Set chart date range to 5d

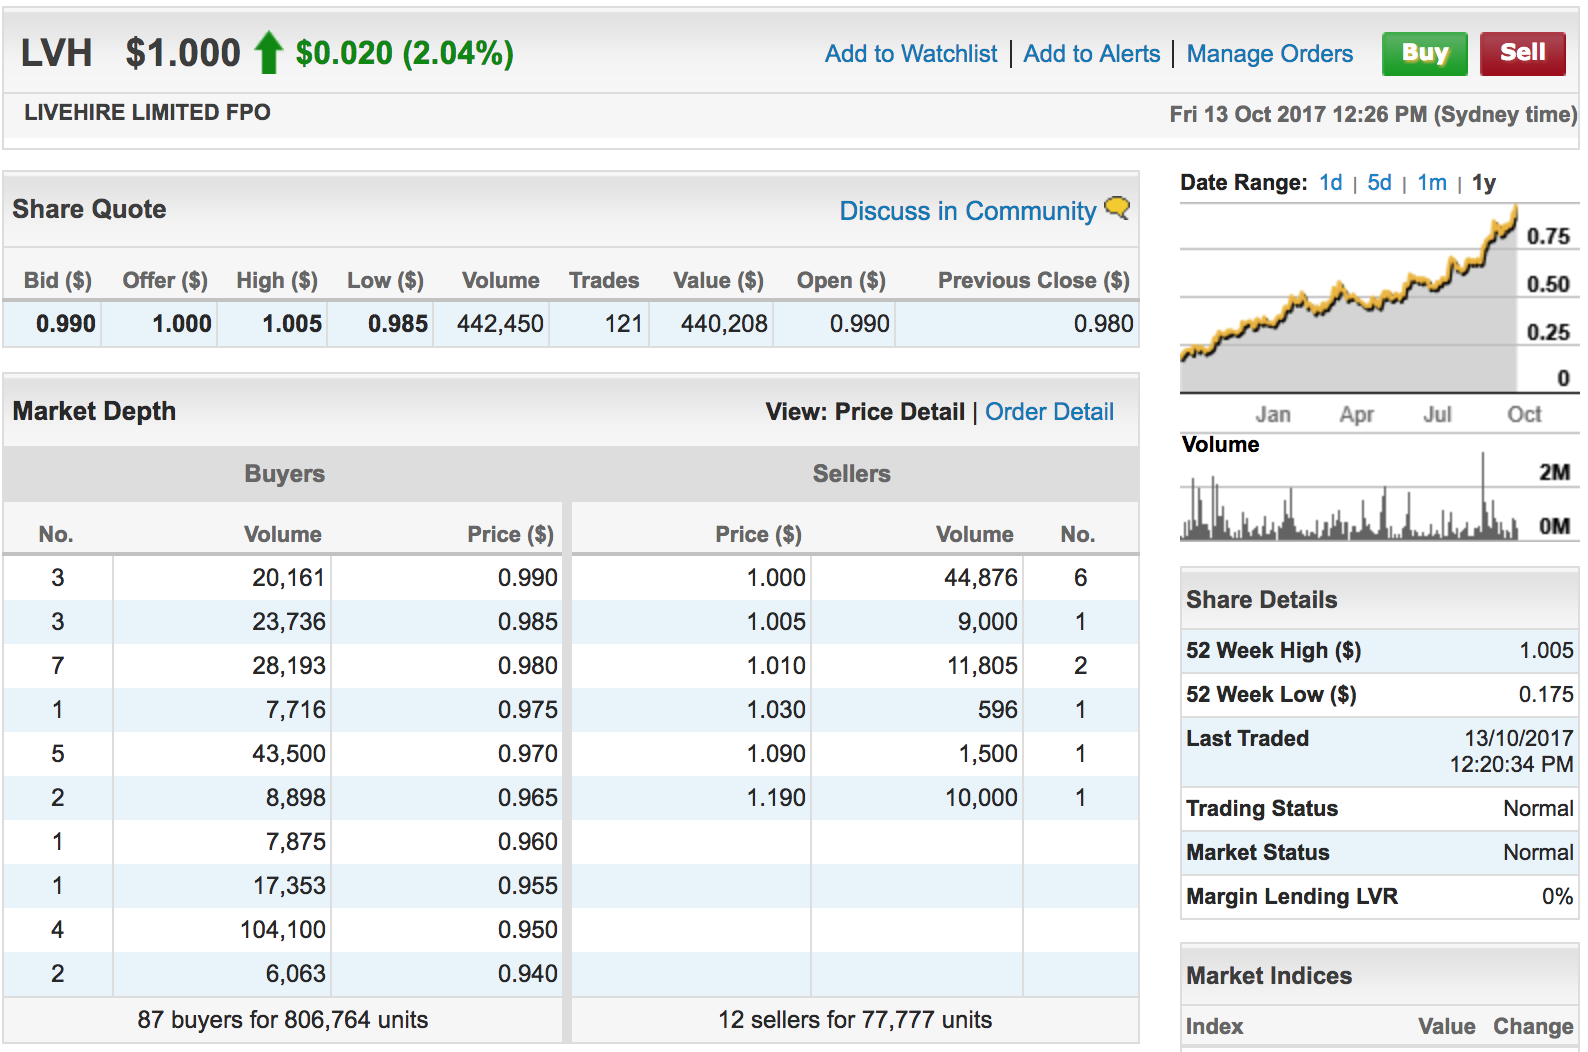(x=1379, y=183)
